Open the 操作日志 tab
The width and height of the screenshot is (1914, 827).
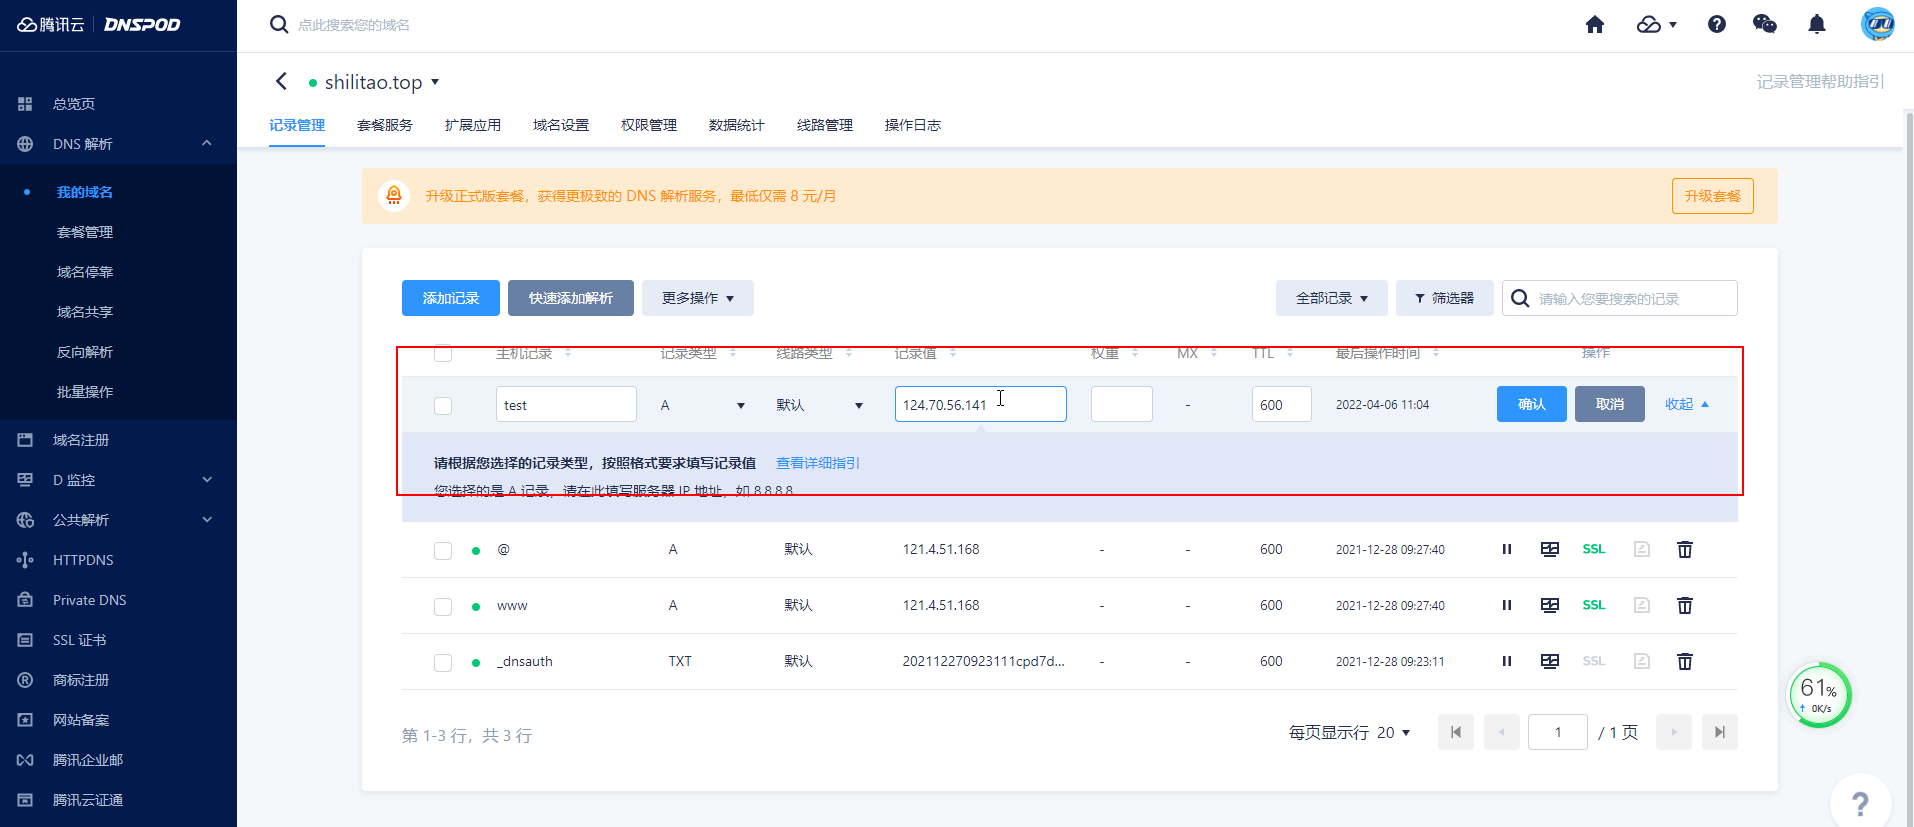point(912,125)
